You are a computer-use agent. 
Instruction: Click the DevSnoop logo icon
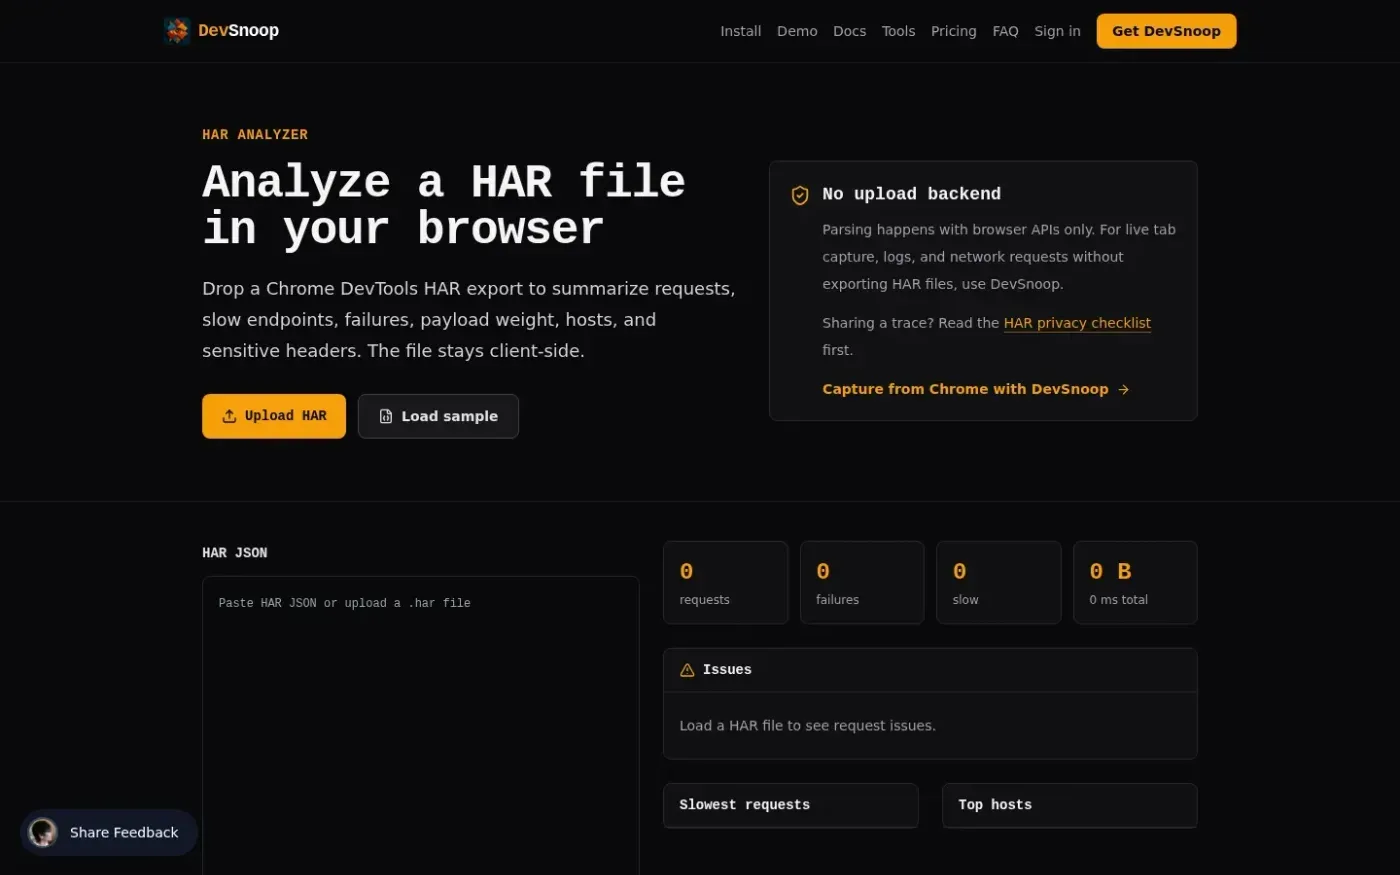point(177,31)
